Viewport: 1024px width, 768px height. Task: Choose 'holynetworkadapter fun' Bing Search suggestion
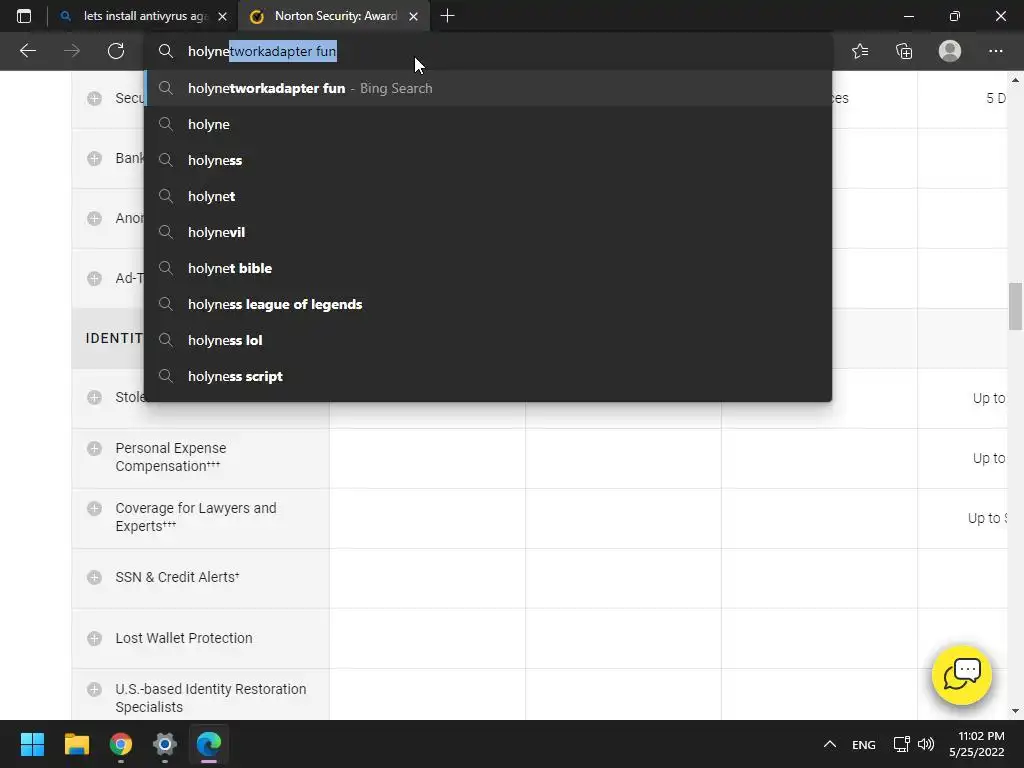[488, 88]
